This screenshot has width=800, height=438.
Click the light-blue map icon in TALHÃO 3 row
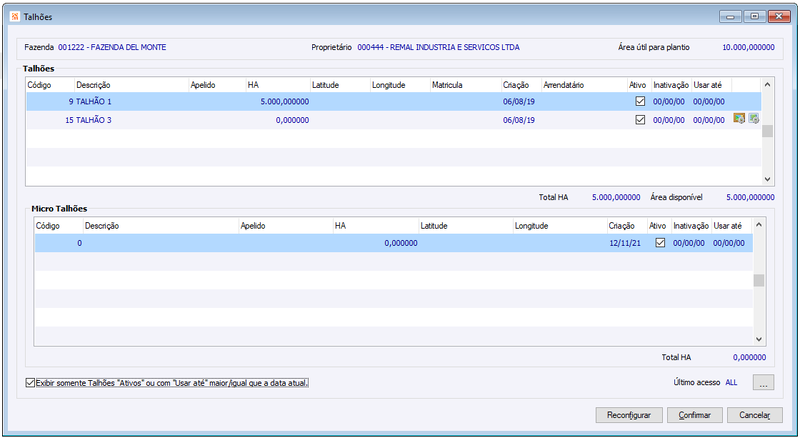[754, 119]
